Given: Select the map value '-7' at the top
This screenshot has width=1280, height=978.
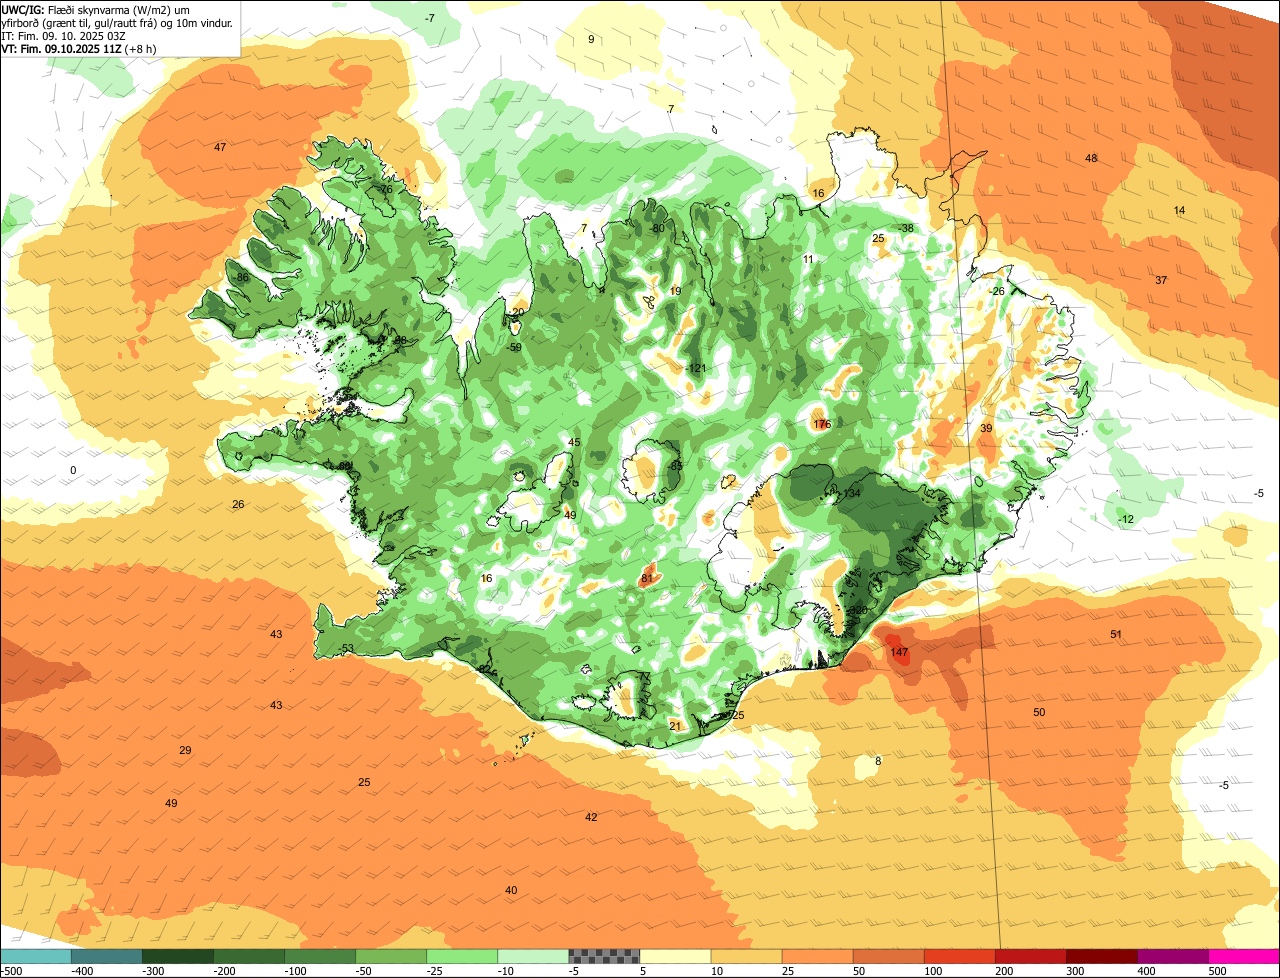Looking at the screenshot, I should coord(429,18).
